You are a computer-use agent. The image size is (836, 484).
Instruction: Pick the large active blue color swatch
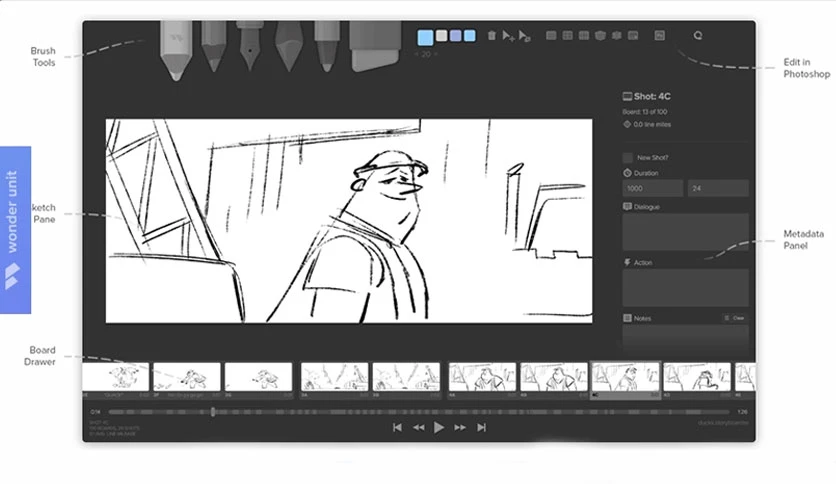425,37
